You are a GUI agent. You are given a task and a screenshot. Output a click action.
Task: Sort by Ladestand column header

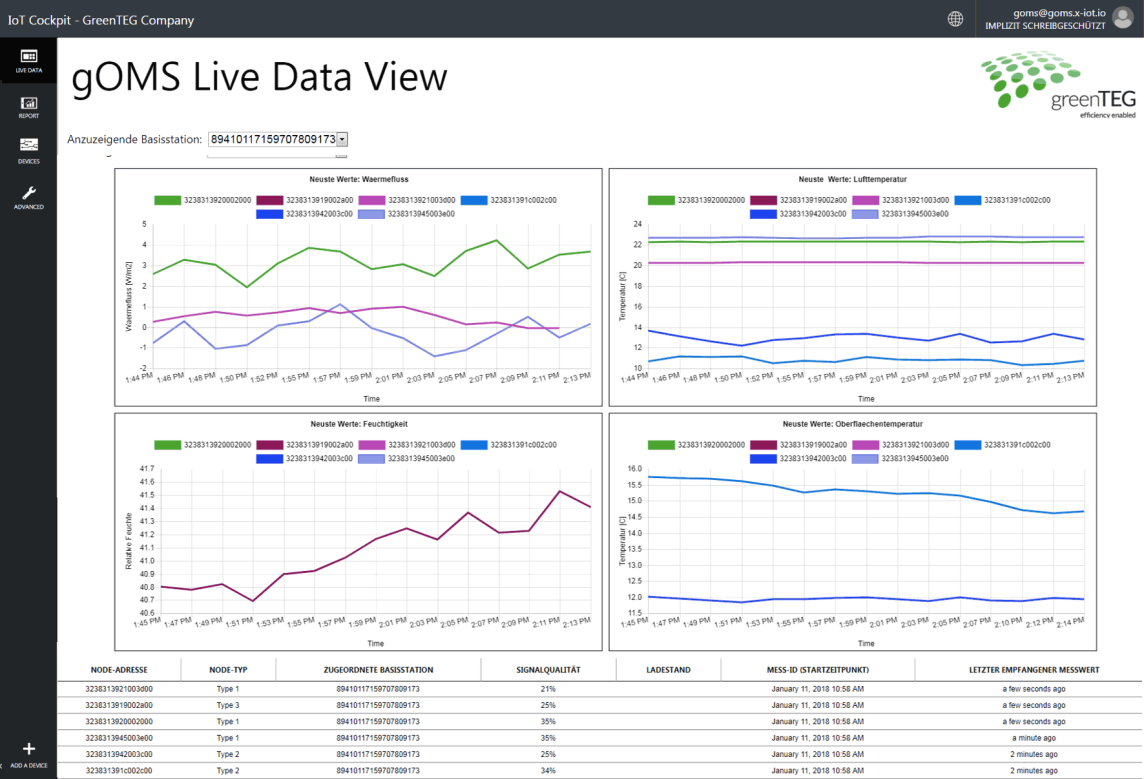668,670
